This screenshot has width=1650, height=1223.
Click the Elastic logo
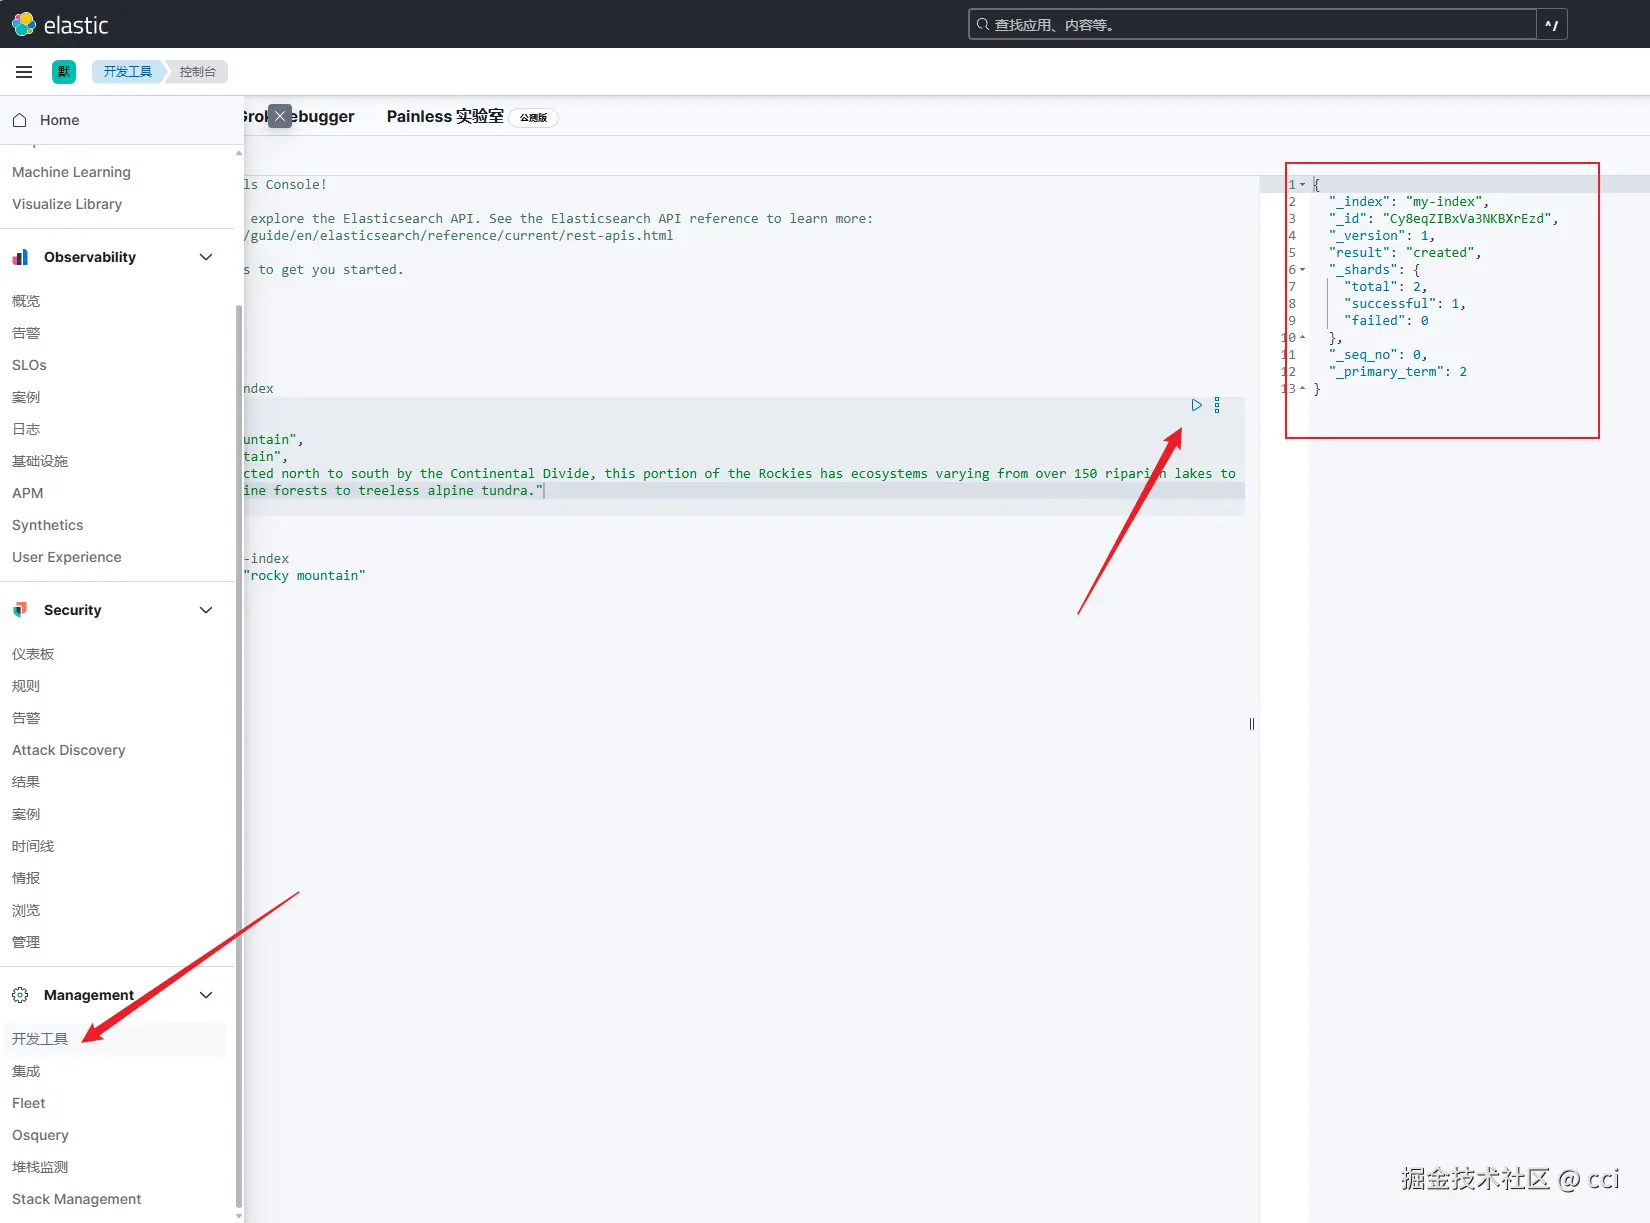point(60,25)
